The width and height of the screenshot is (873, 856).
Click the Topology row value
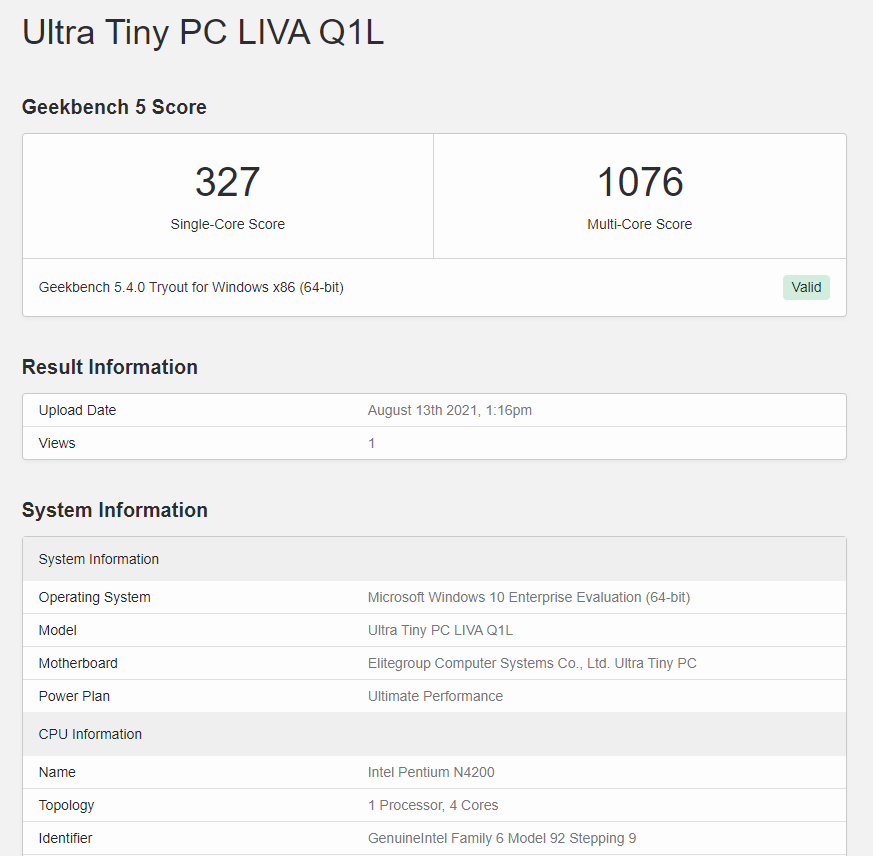coord(433,805)
